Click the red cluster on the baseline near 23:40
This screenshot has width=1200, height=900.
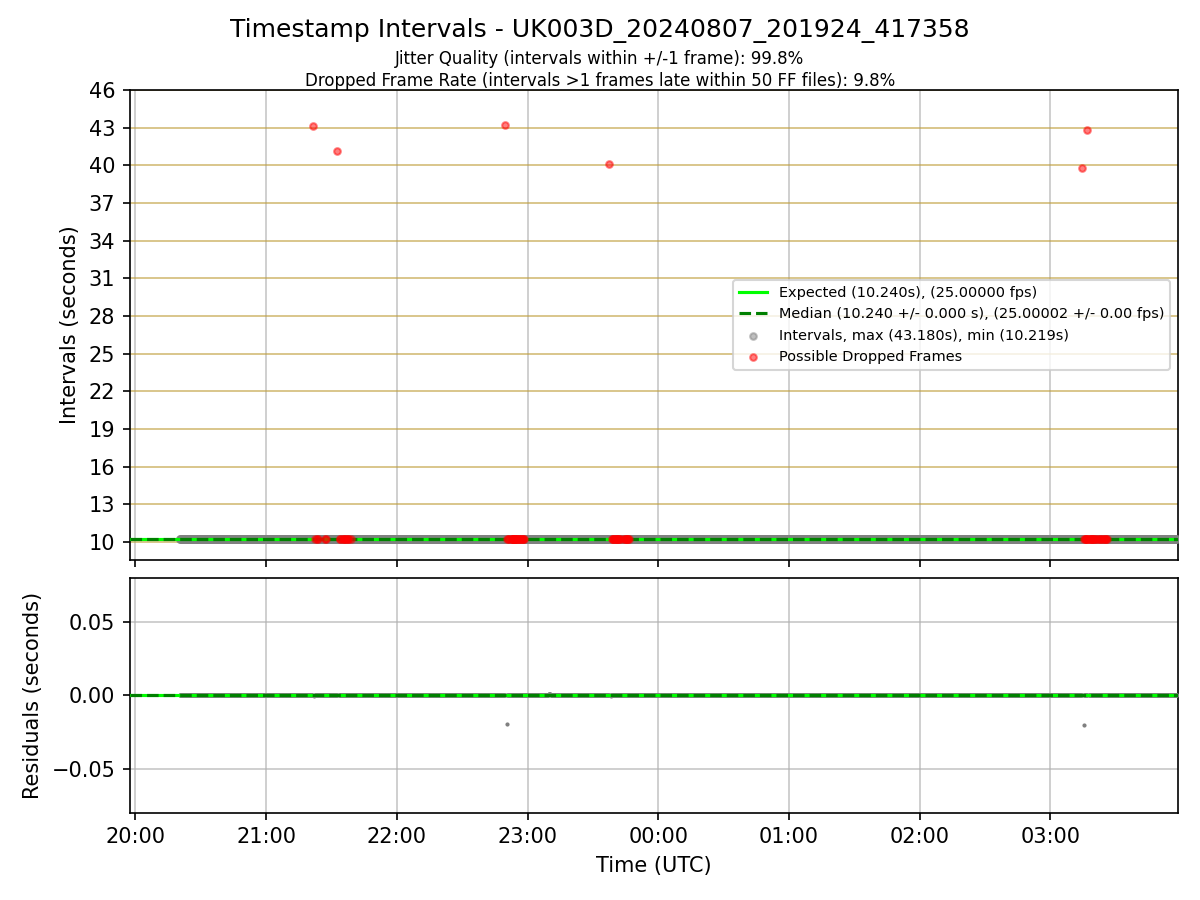click(621, 539)
